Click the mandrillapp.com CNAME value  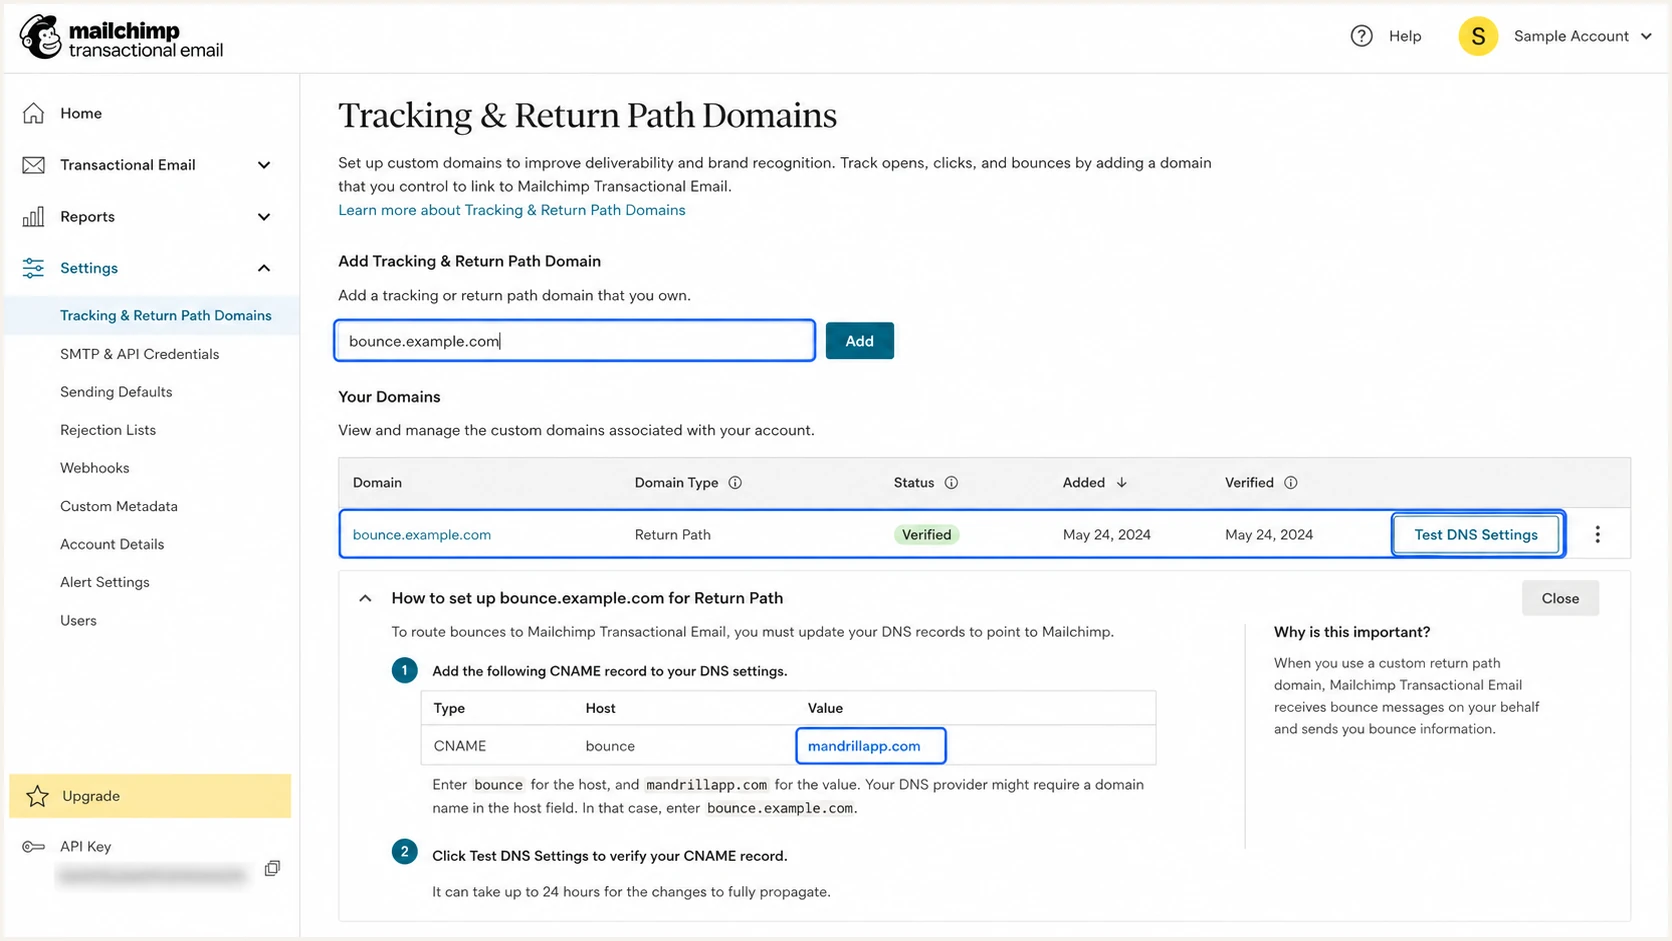pos(864,746)
